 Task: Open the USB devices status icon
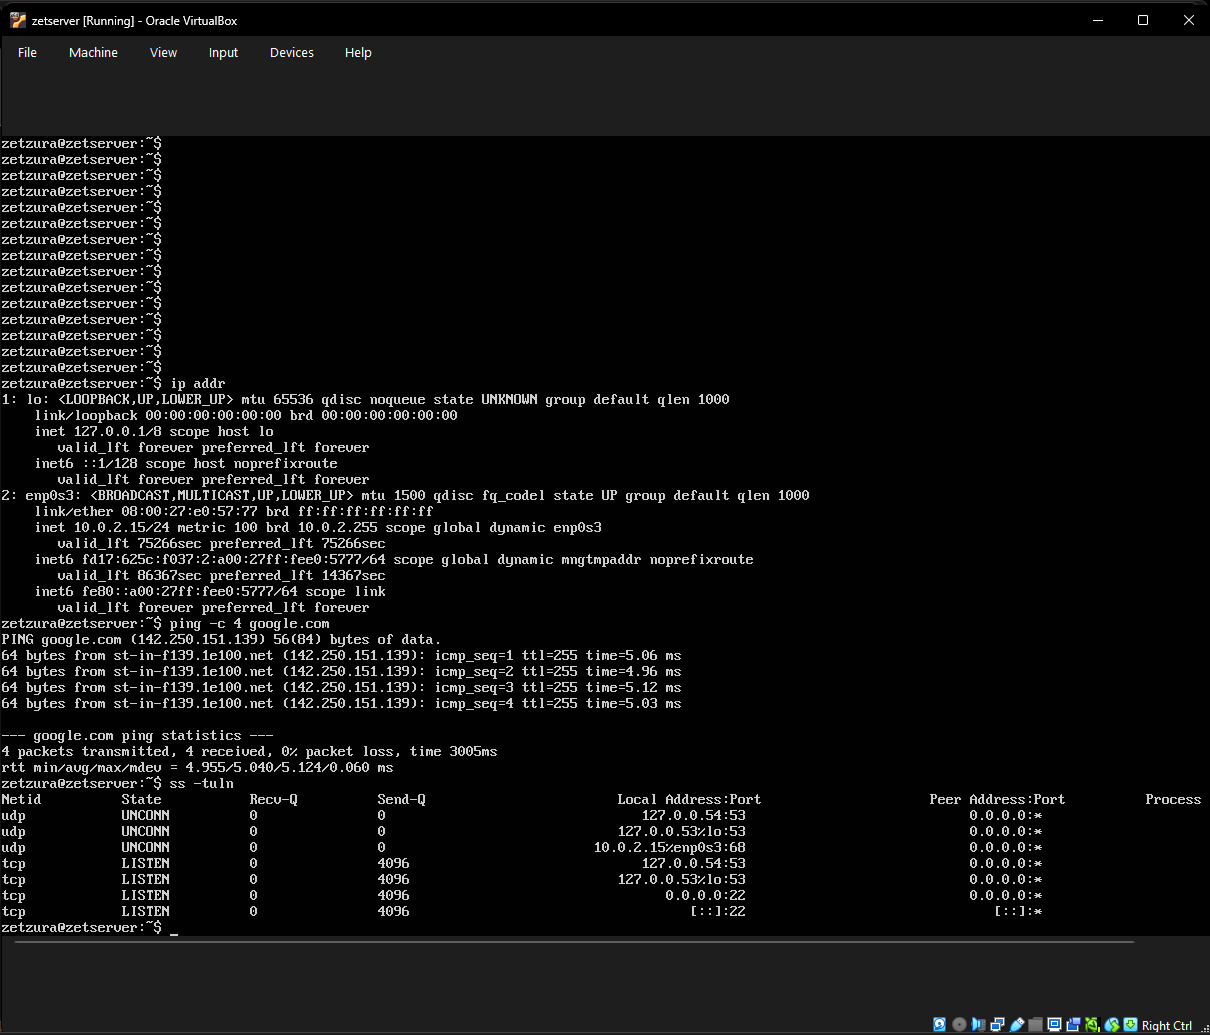tap(1017, 1025)
